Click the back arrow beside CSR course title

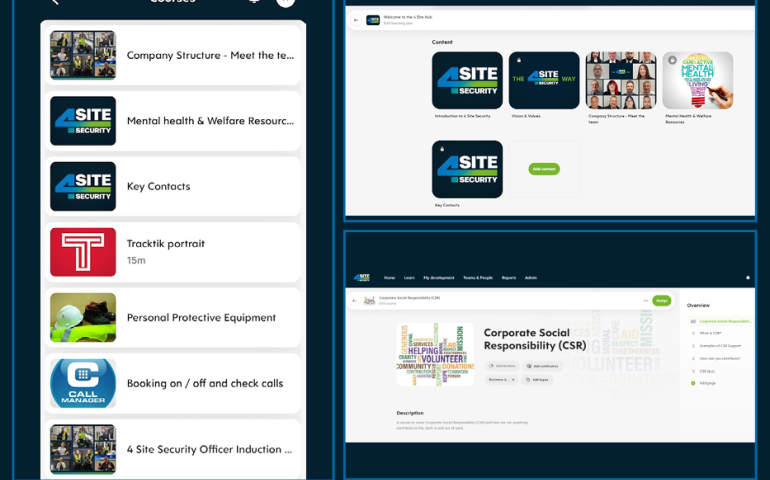tap(355, 300)
